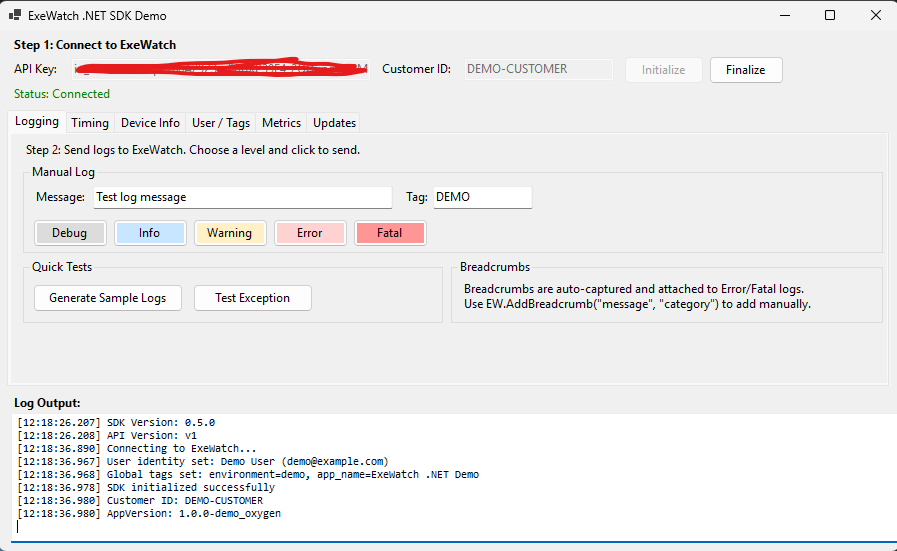
Task: Maximize the ExeWatch demo window
Action: [x=830, y=15]
